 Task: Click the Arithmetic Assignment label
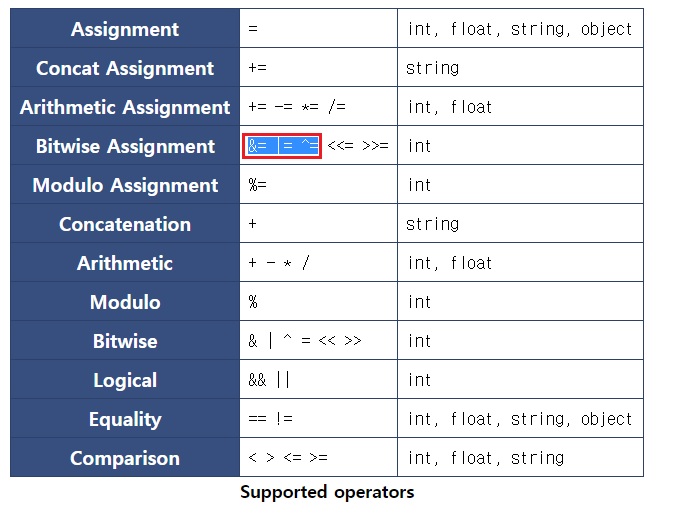(125, 107)
